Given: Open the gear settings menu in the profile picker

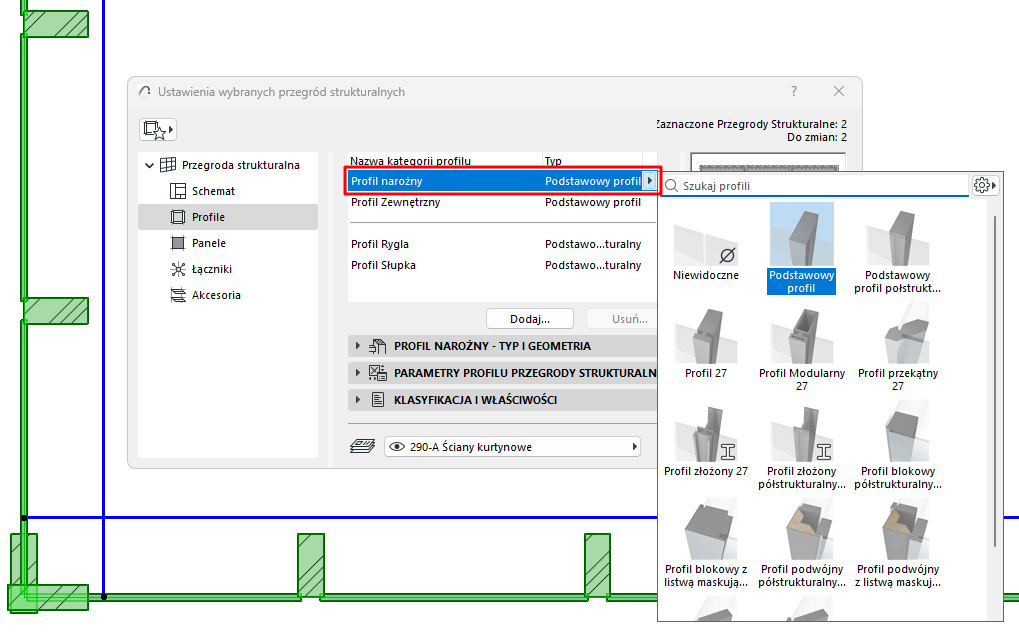Looking at the screenshot, I should tap(985, 185).
